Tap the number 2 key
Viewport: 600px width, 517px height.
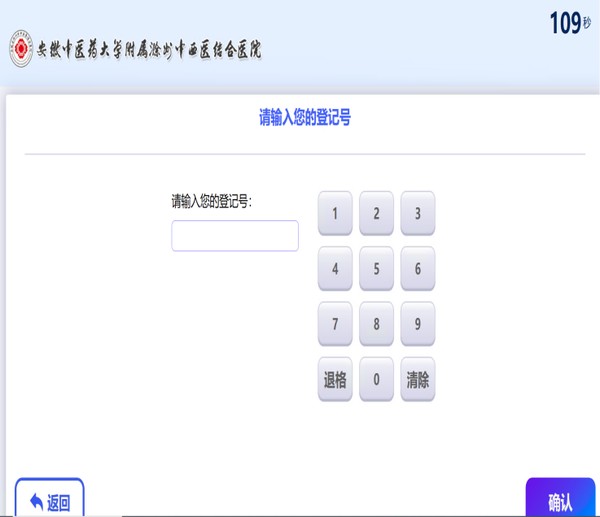coord(376,213)
